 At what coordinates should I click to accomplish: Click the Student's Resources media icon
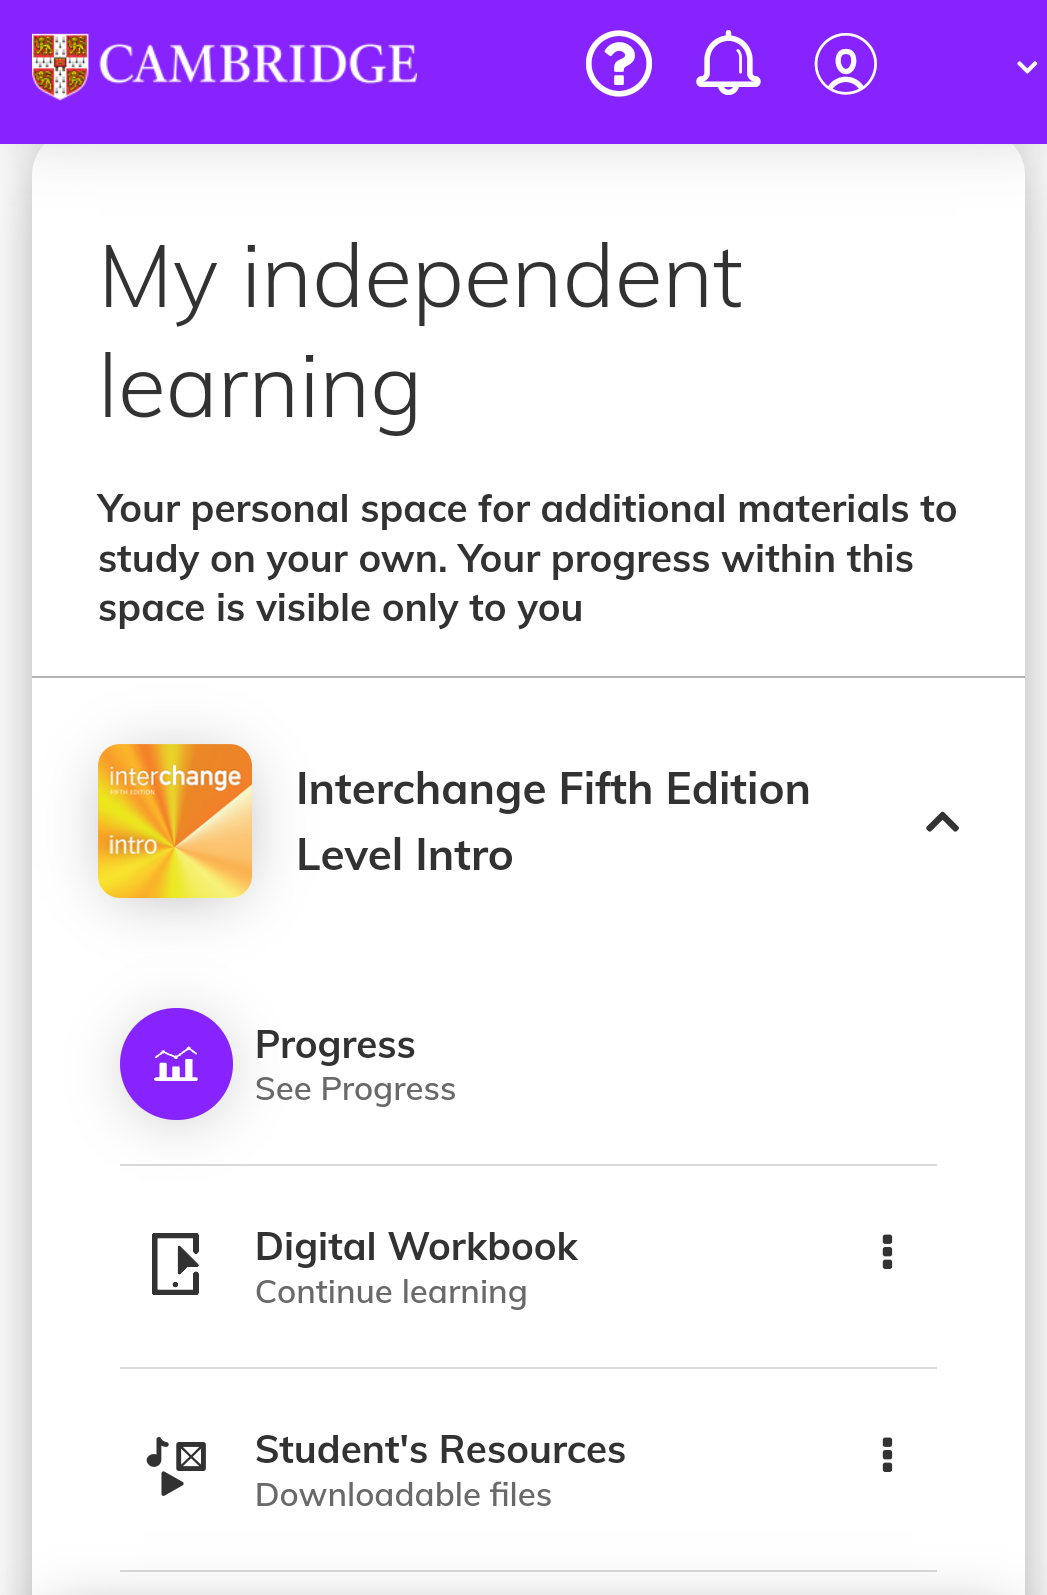click(x=176, y=1467)
